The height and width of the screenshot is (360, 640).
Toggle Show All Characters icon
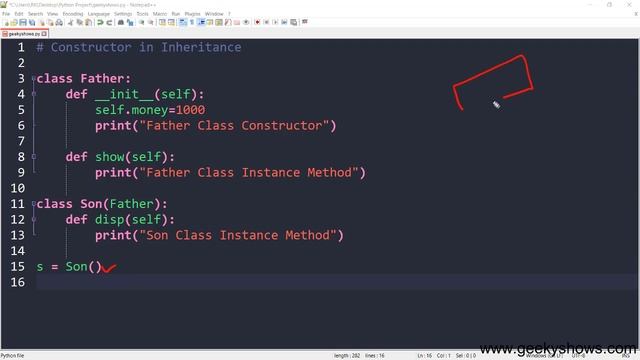click(192, 22)
